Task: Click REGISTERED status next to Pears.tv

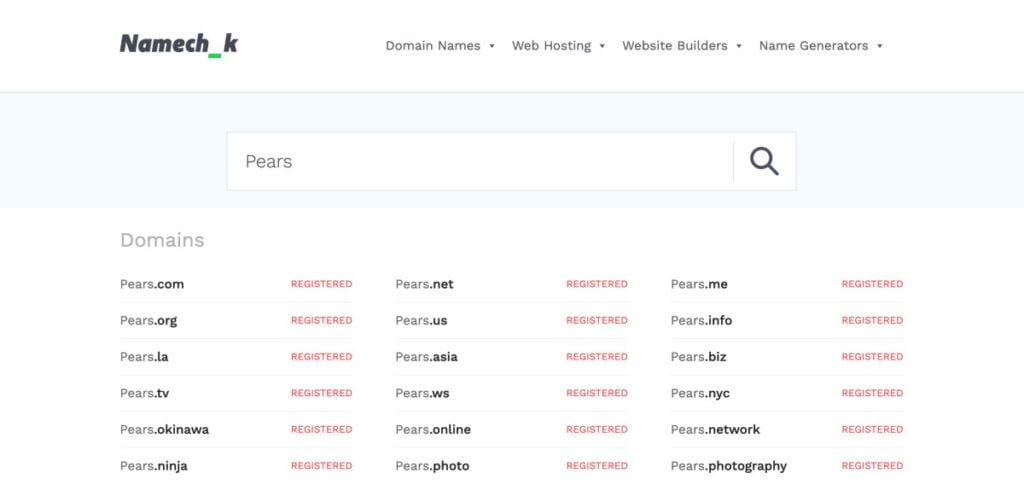Action: point(321,393)
